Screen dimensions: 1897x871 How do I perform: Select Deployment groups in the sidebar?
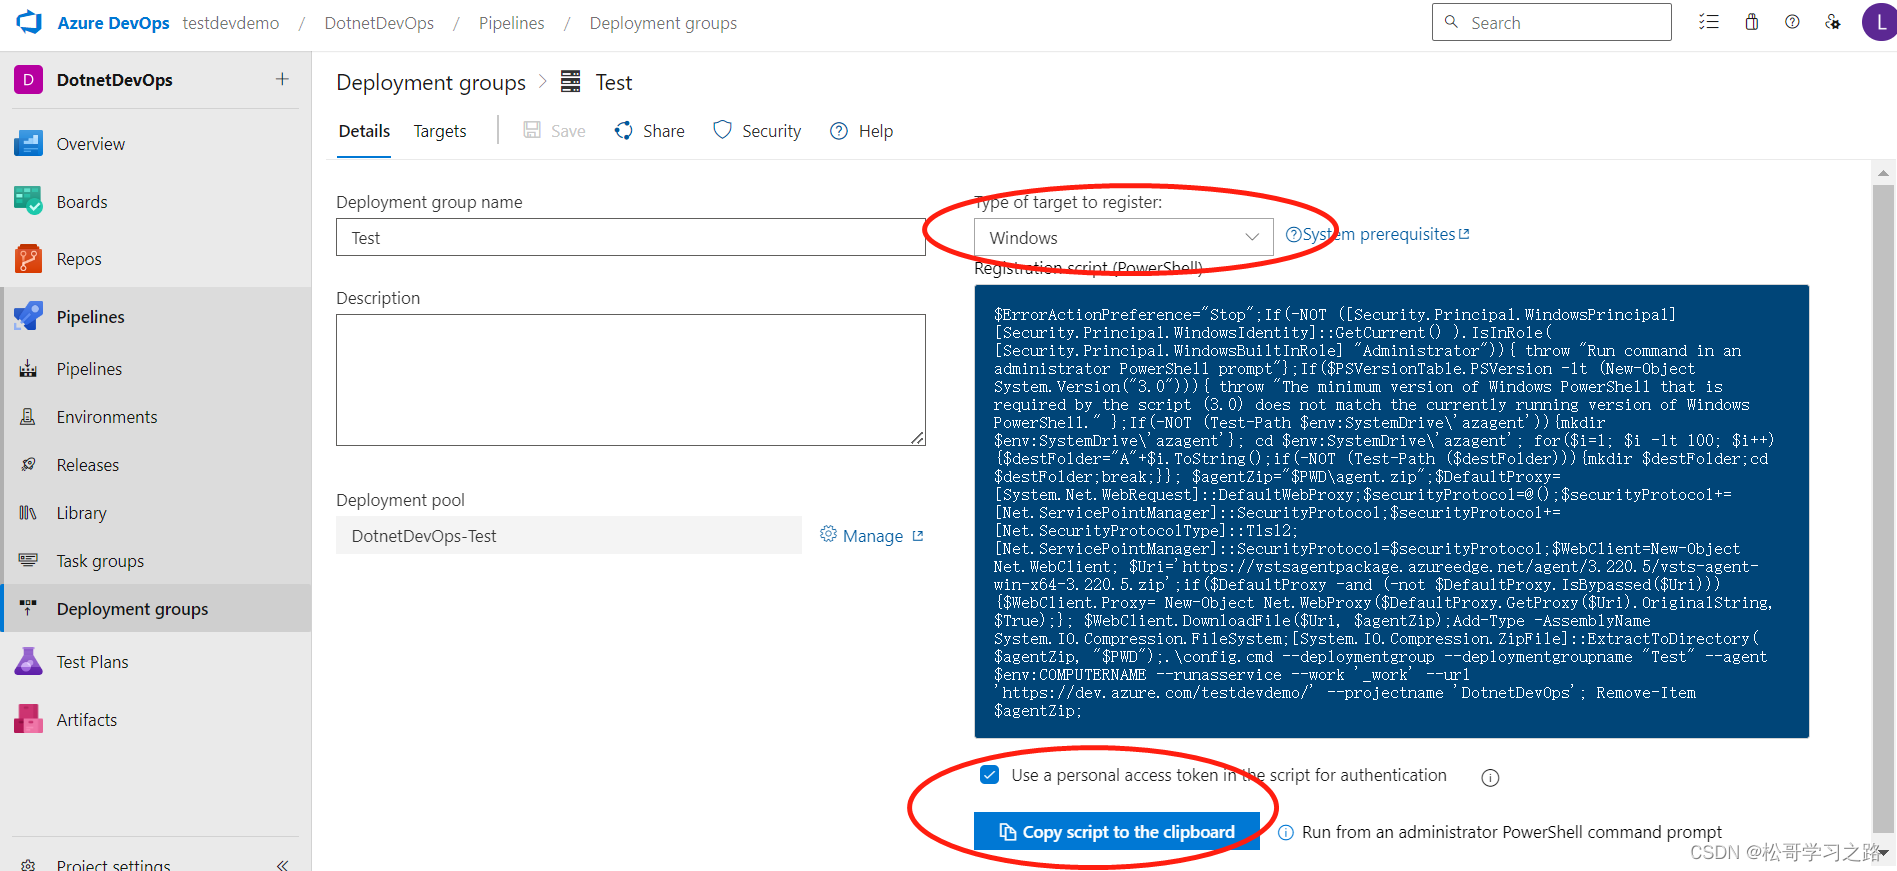click(155, 609)
